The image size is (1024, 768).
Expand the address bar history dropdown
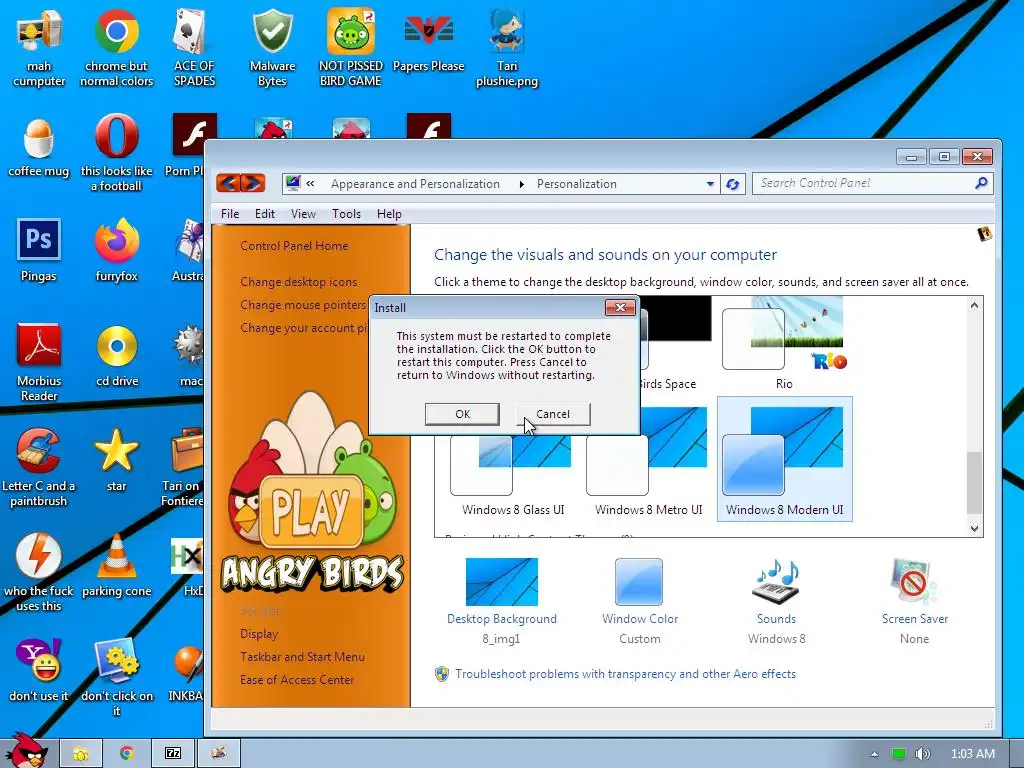(x=711, y=184)
